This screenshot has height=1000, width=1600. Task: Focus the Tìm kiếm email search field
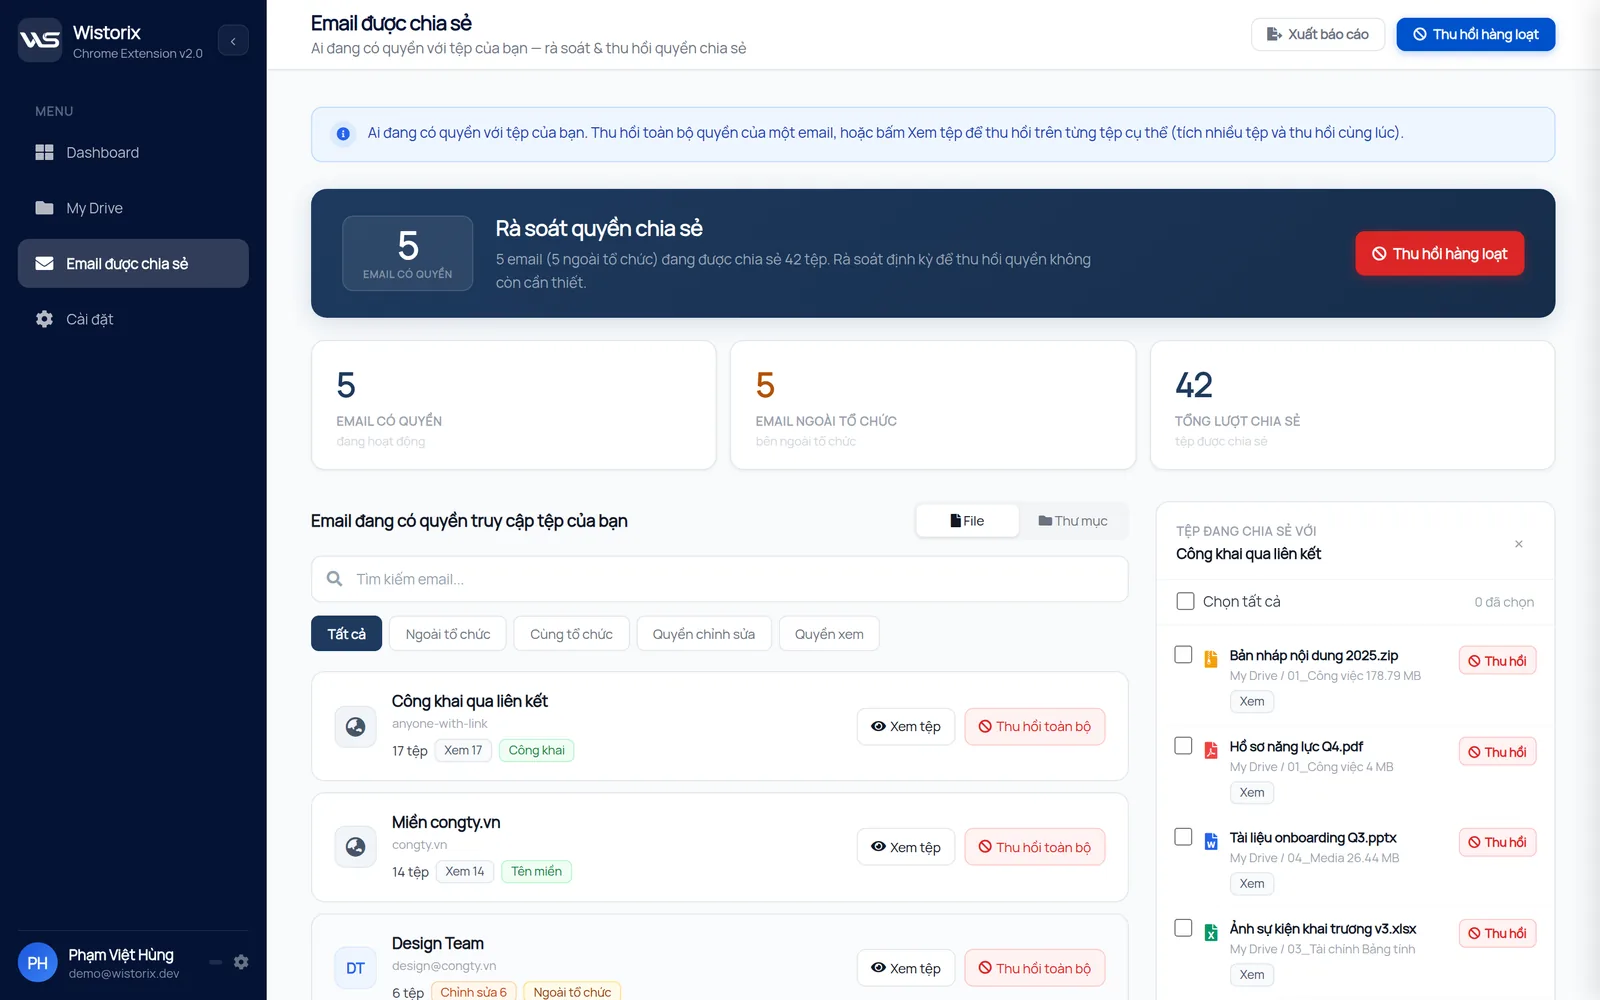(719, 579)
